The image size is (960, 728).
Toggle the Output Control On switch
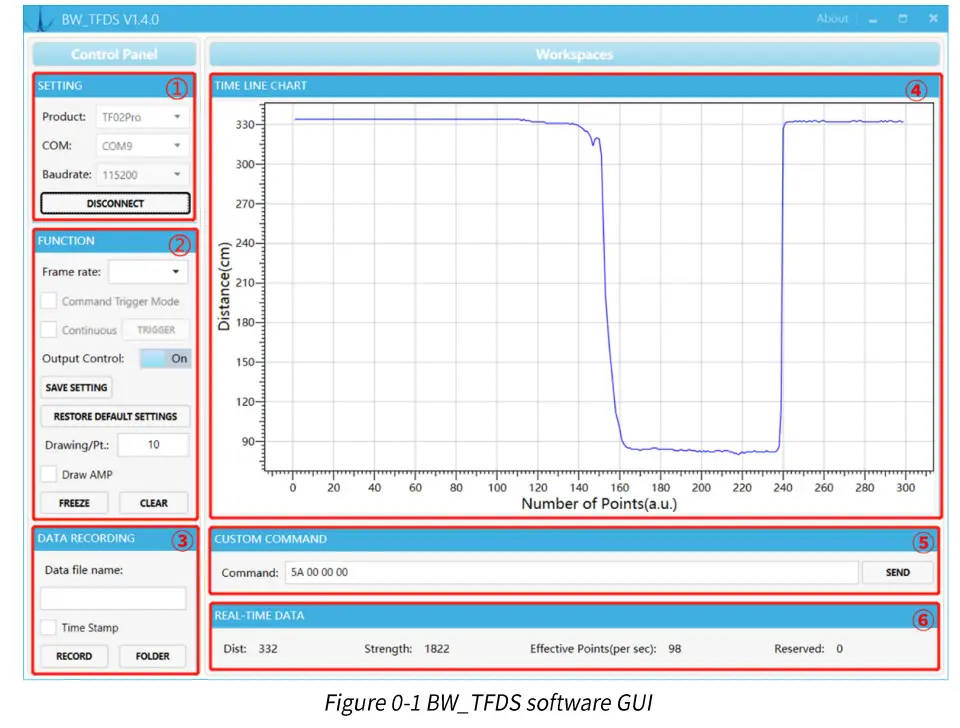(165, 358)
